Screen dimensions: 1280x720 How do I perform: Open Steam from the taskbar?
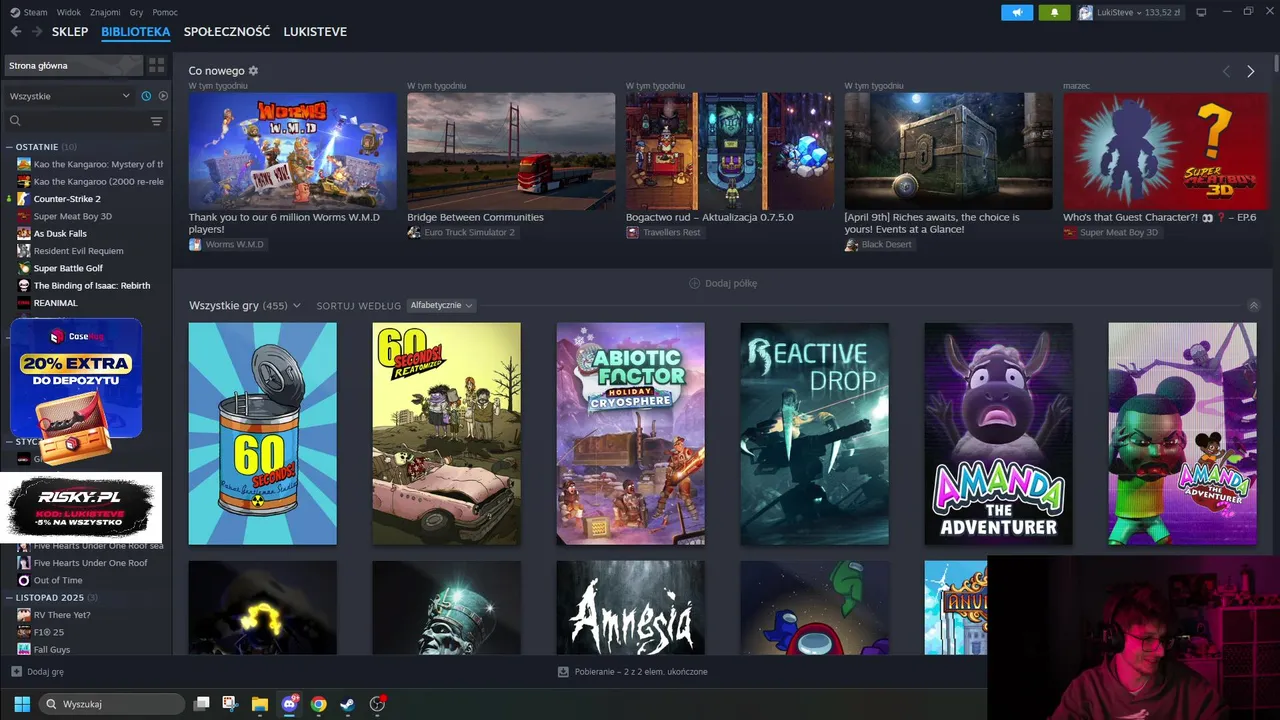click(x=347, y=704)
